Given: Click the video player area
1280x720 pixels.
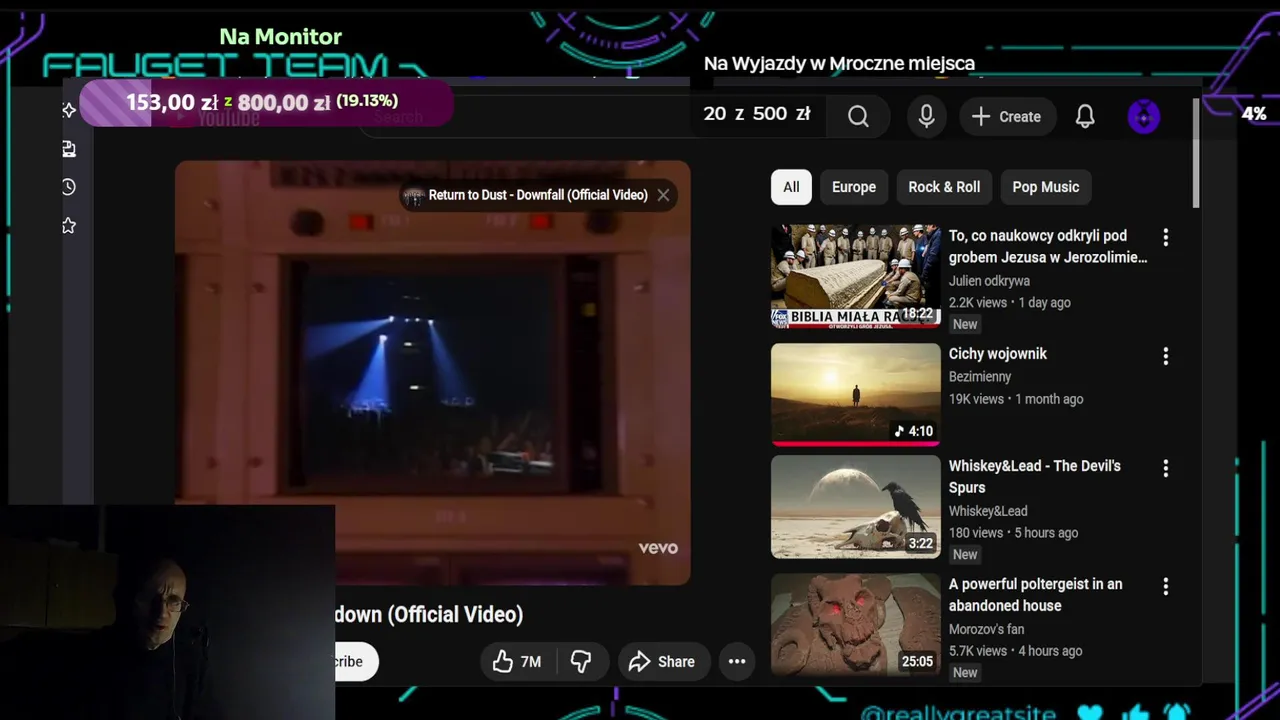Looking at the screenshot, I should point(432,372).
